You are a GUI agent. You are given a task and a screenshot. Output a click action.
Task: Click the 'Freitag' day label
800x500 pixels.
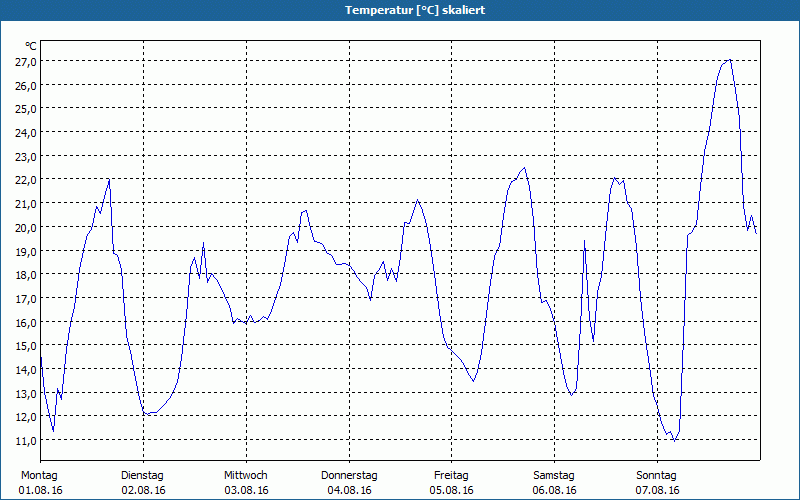[451, 476]
